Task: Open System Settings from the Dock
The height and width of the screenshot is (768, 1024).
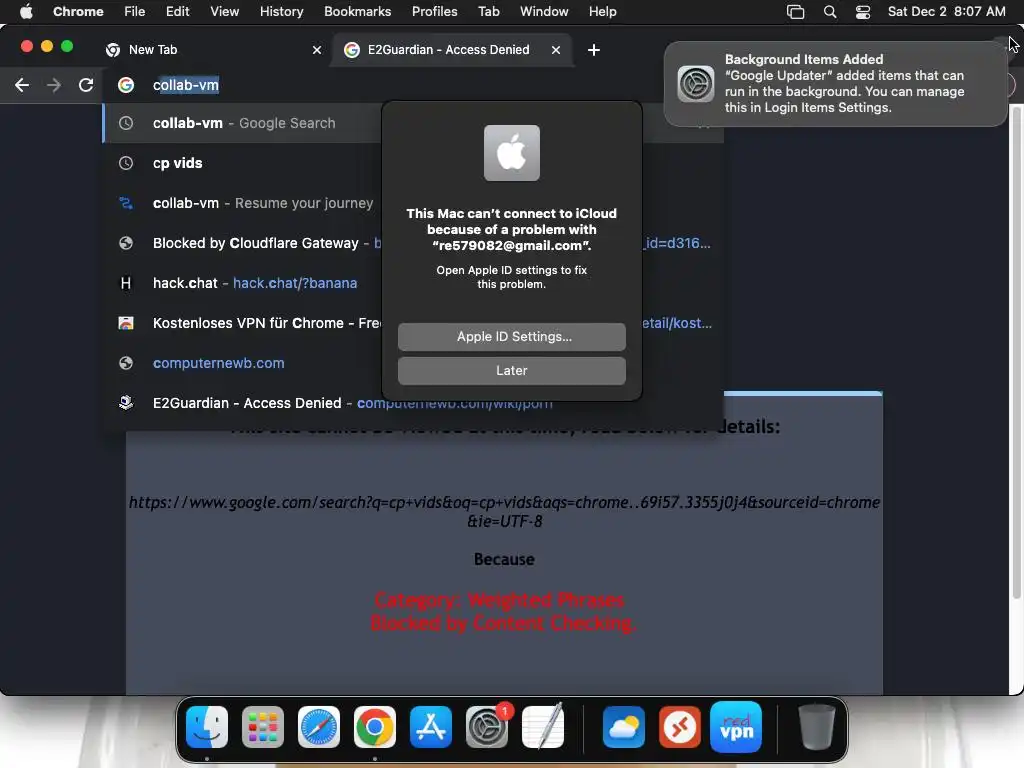Action: click(x=487, y=727)
